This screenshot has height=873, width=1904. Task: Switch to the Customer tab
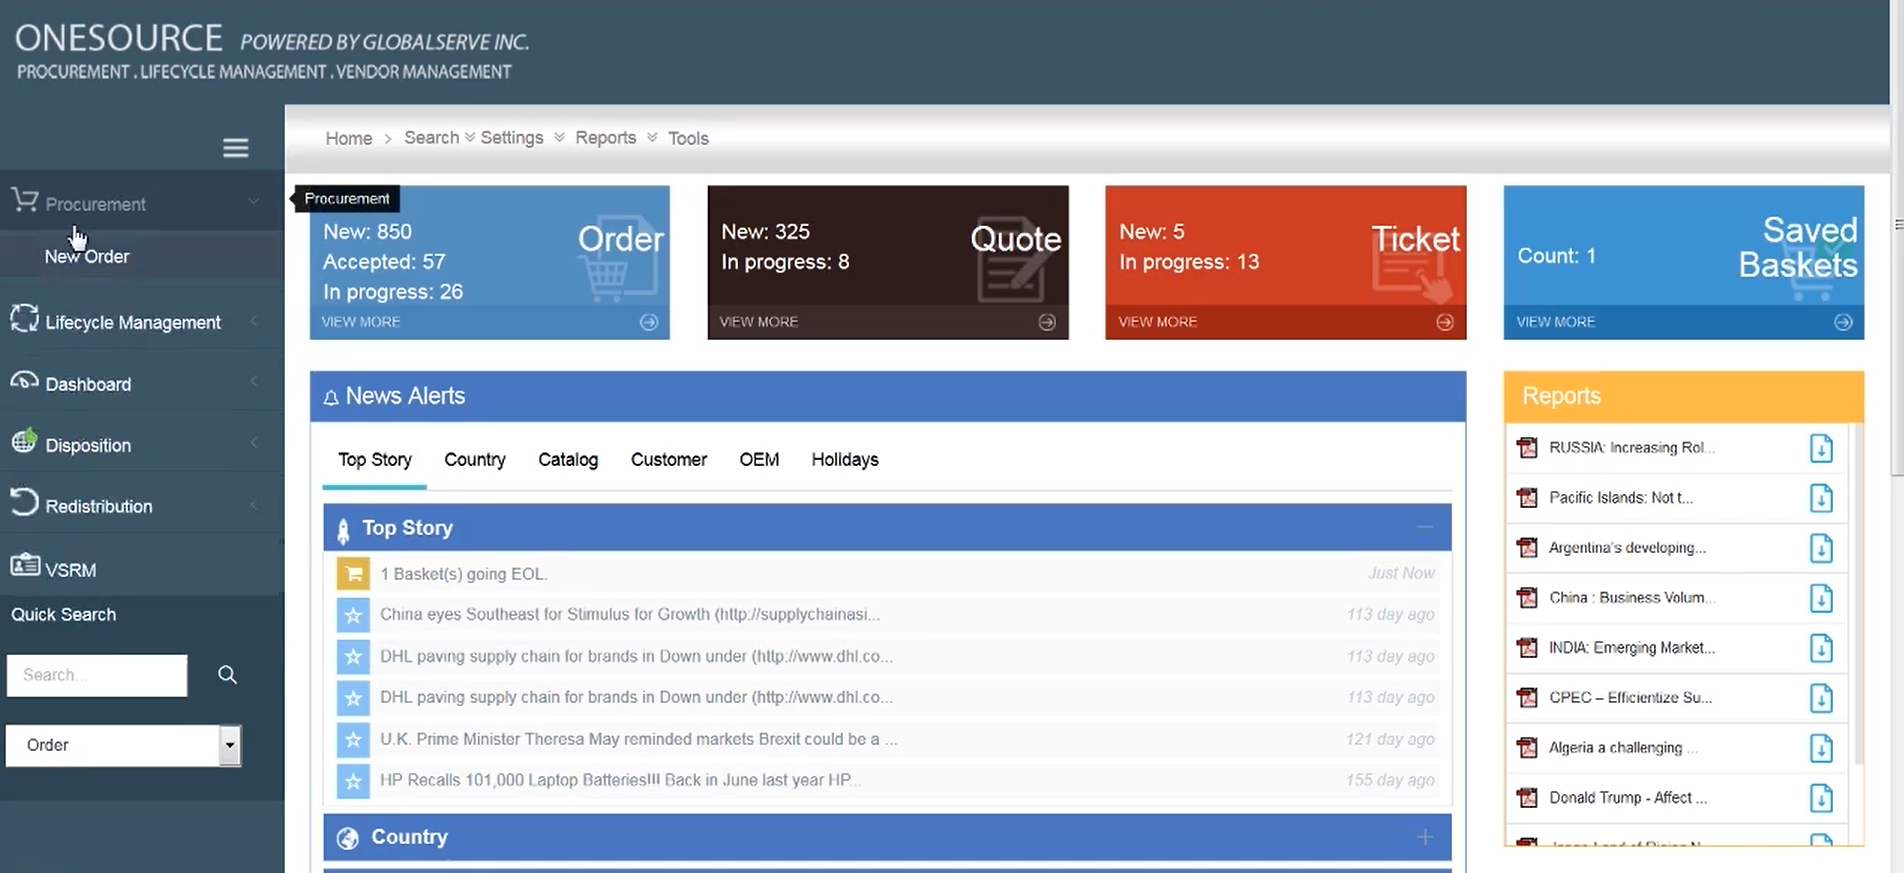[x=669, y=459]
